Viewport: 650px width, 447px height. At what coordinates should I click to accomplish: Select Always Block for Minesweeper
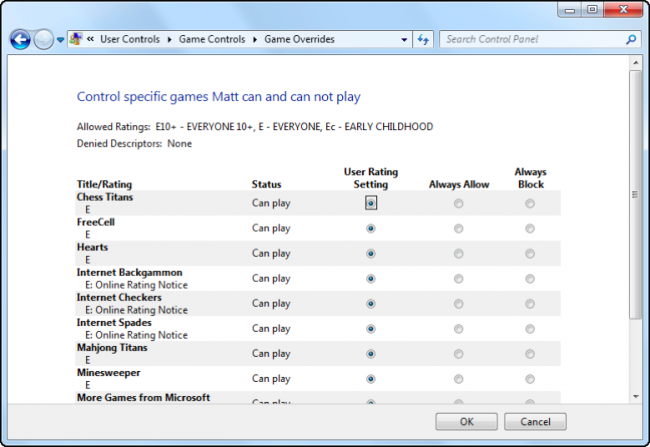(x=530, y=379)
